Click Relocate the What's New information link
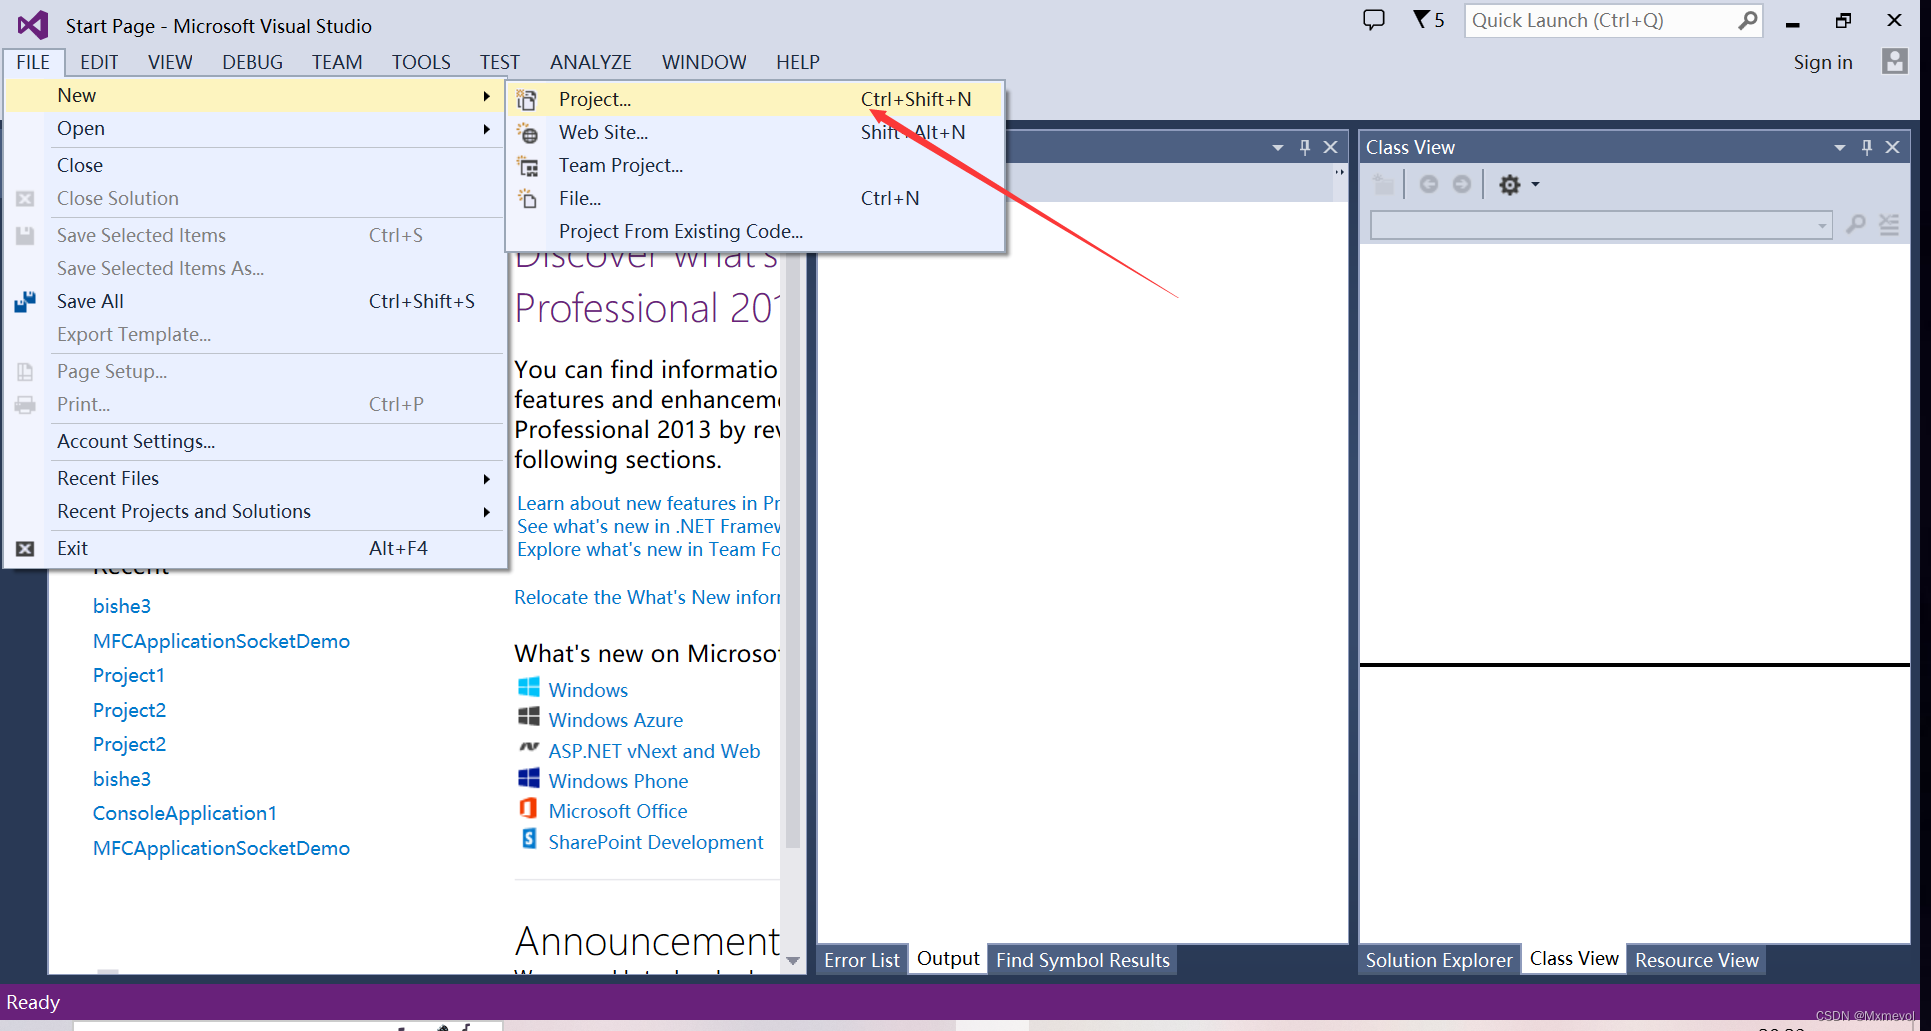This screenshot has height=1031, width=1931. tap(647, 597)
